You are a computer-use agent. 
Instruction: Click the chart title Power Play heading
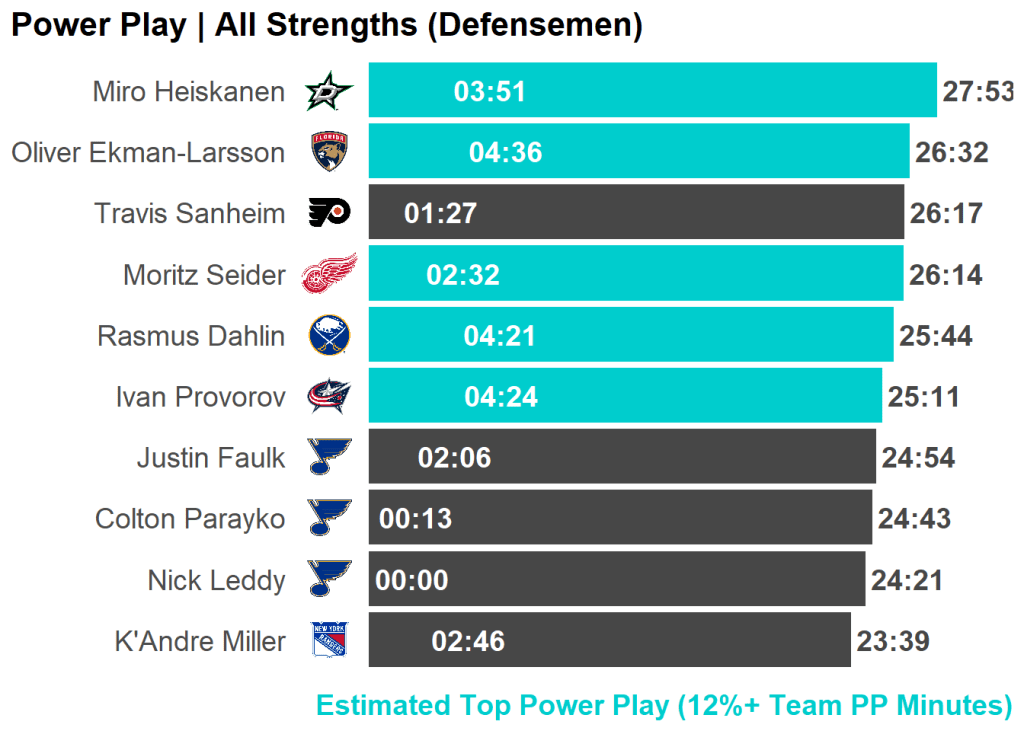click(x=326, y=26)
